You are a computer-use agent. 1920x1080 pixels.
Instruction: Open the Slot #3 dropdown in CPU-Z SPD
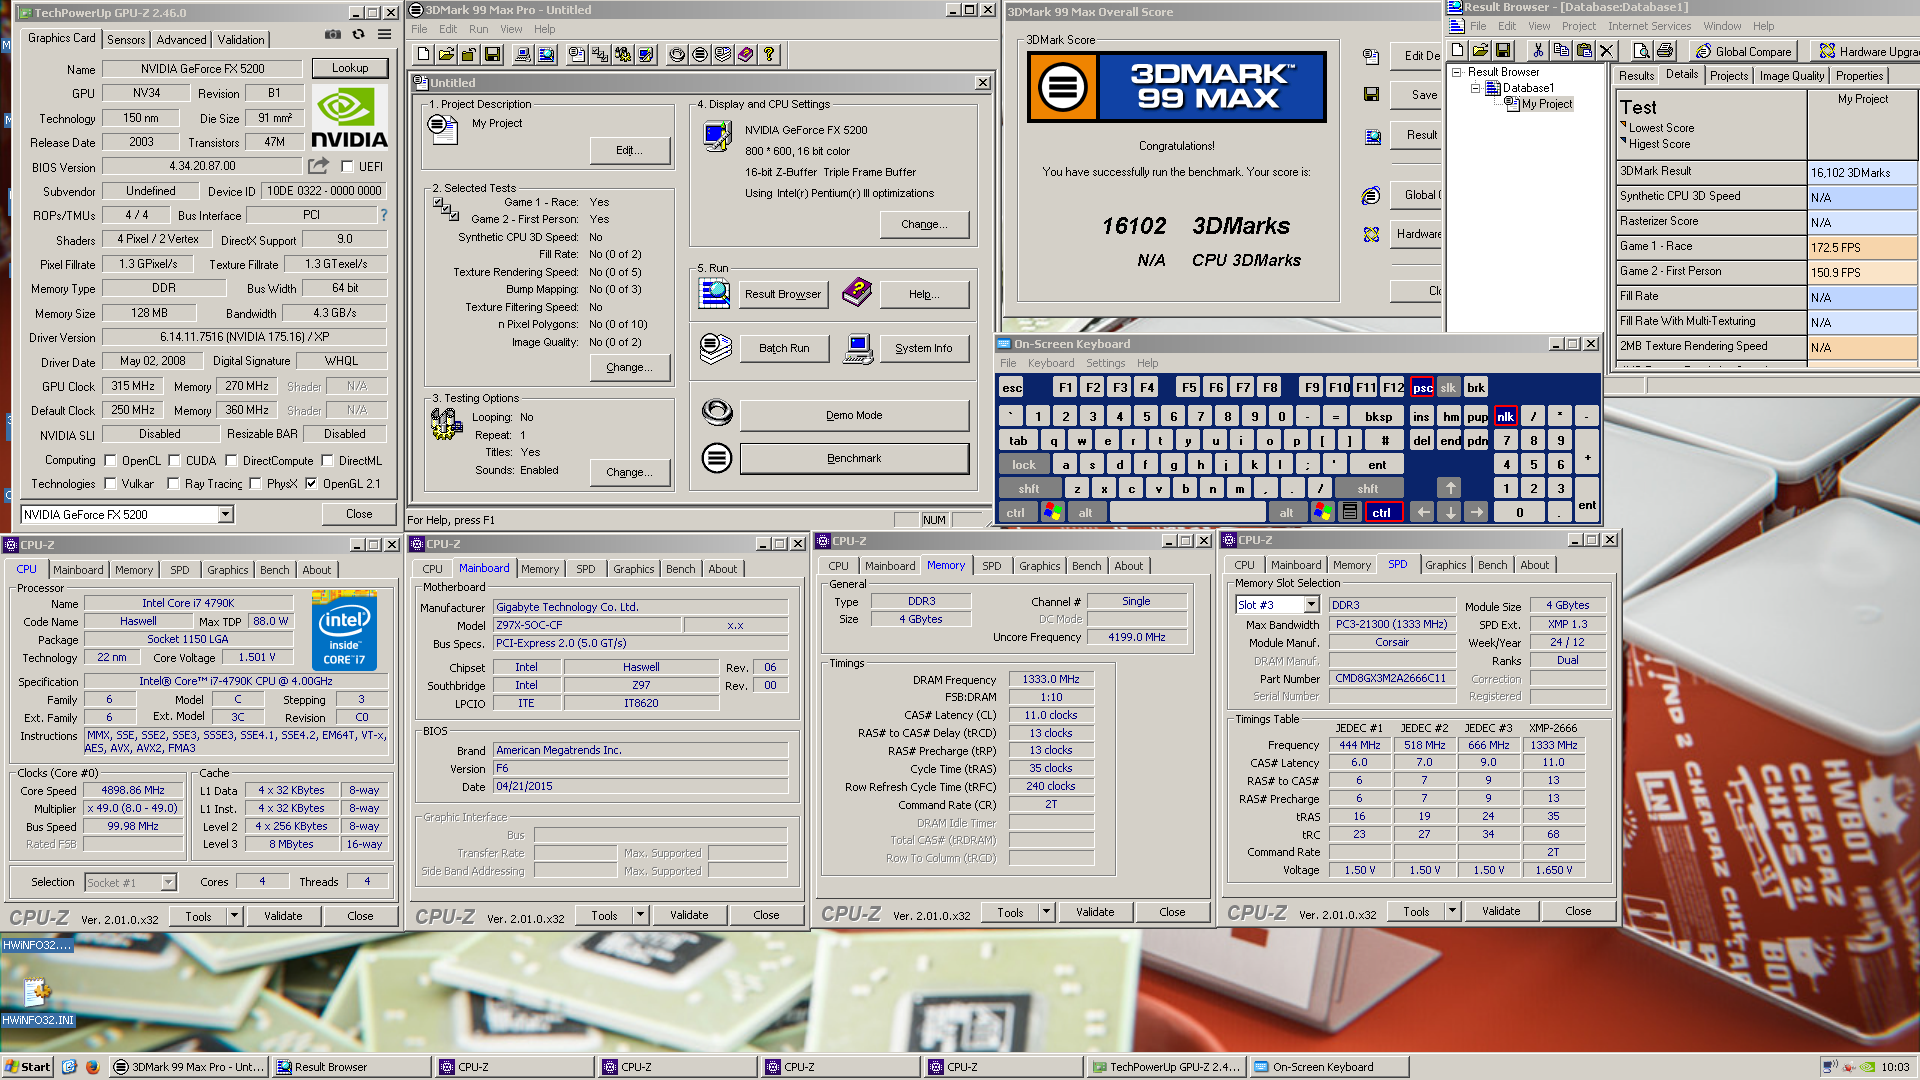1311,605
